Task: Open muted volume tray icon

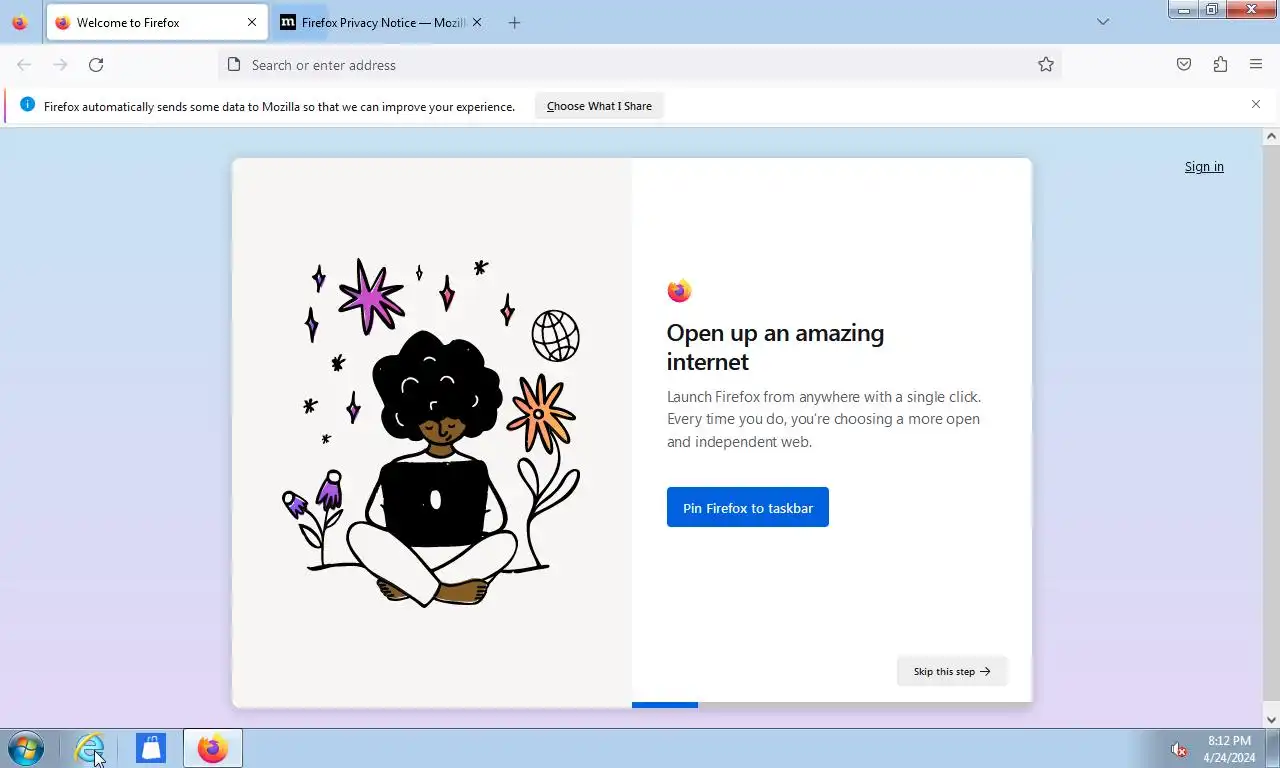Action: (1179, 749)
